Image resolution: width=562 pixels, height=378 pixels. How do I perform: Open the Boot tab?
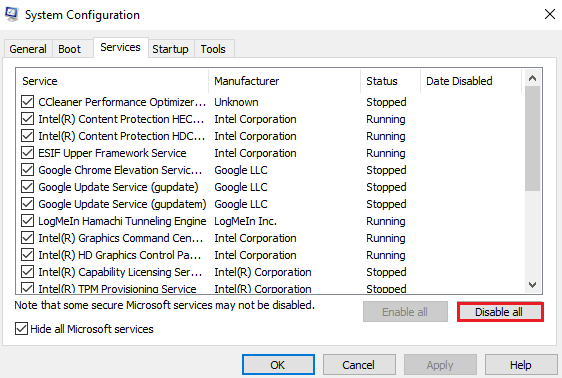coord(70,49)
